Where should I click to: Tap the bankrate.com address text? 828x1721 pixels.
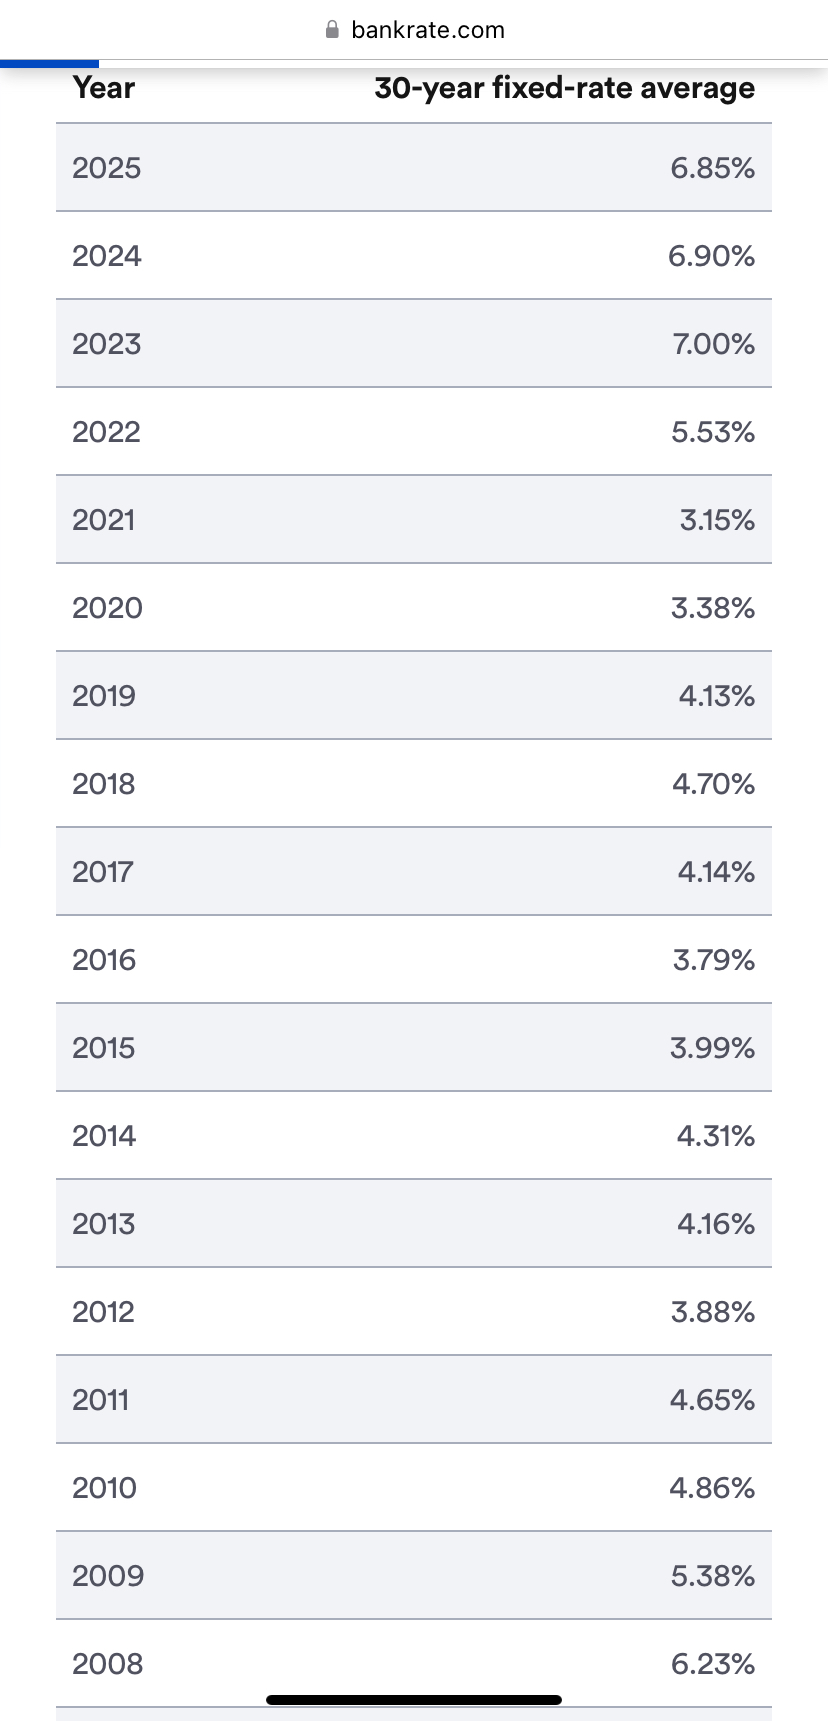pyautogui.click(x=428, y=30)
